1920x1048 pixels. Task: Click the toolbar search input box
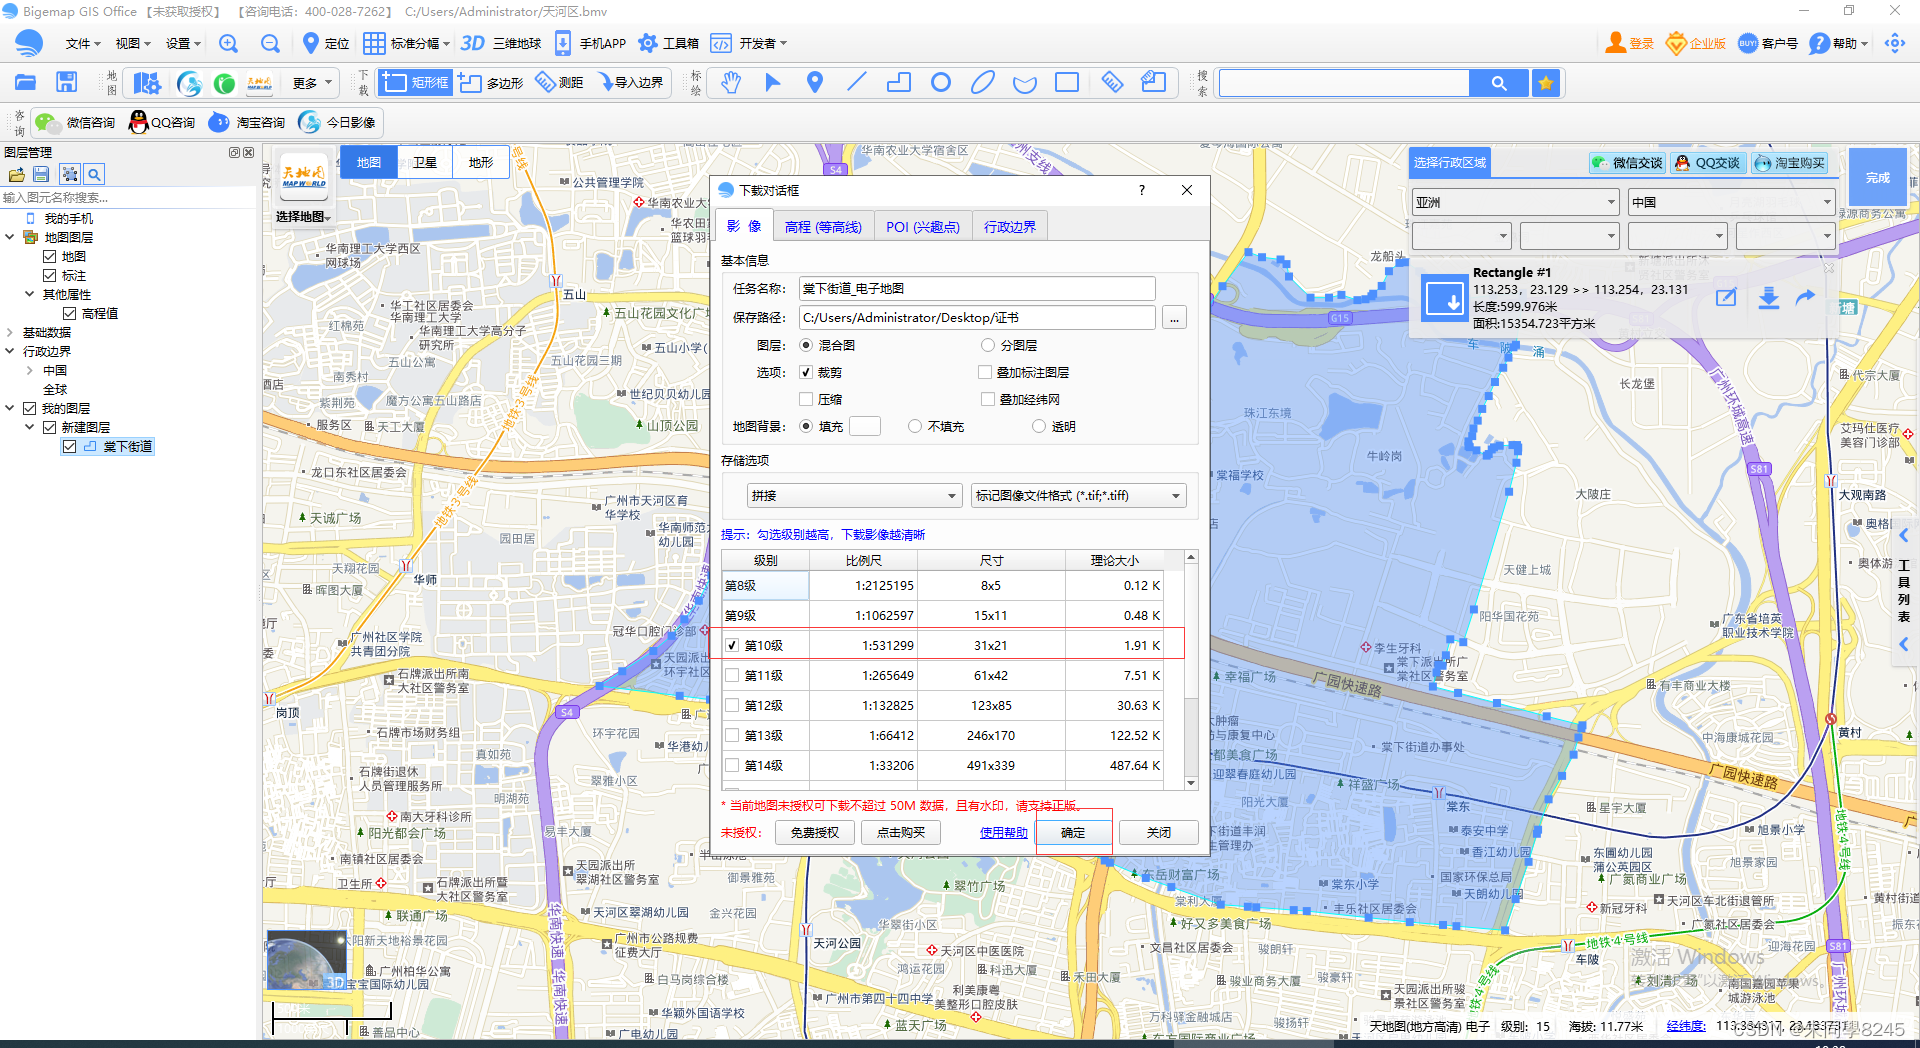(x=1344, y=83)
